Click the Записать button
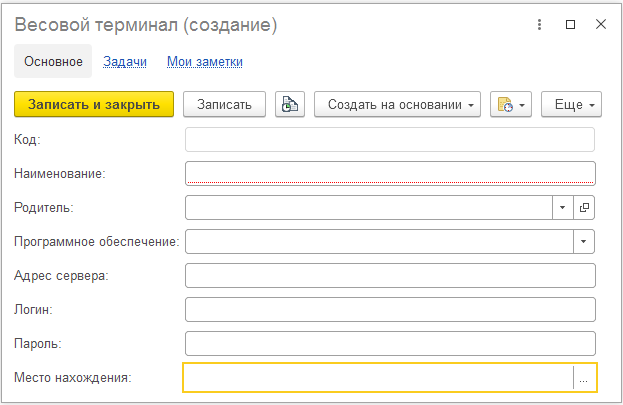 pos(225,104)
